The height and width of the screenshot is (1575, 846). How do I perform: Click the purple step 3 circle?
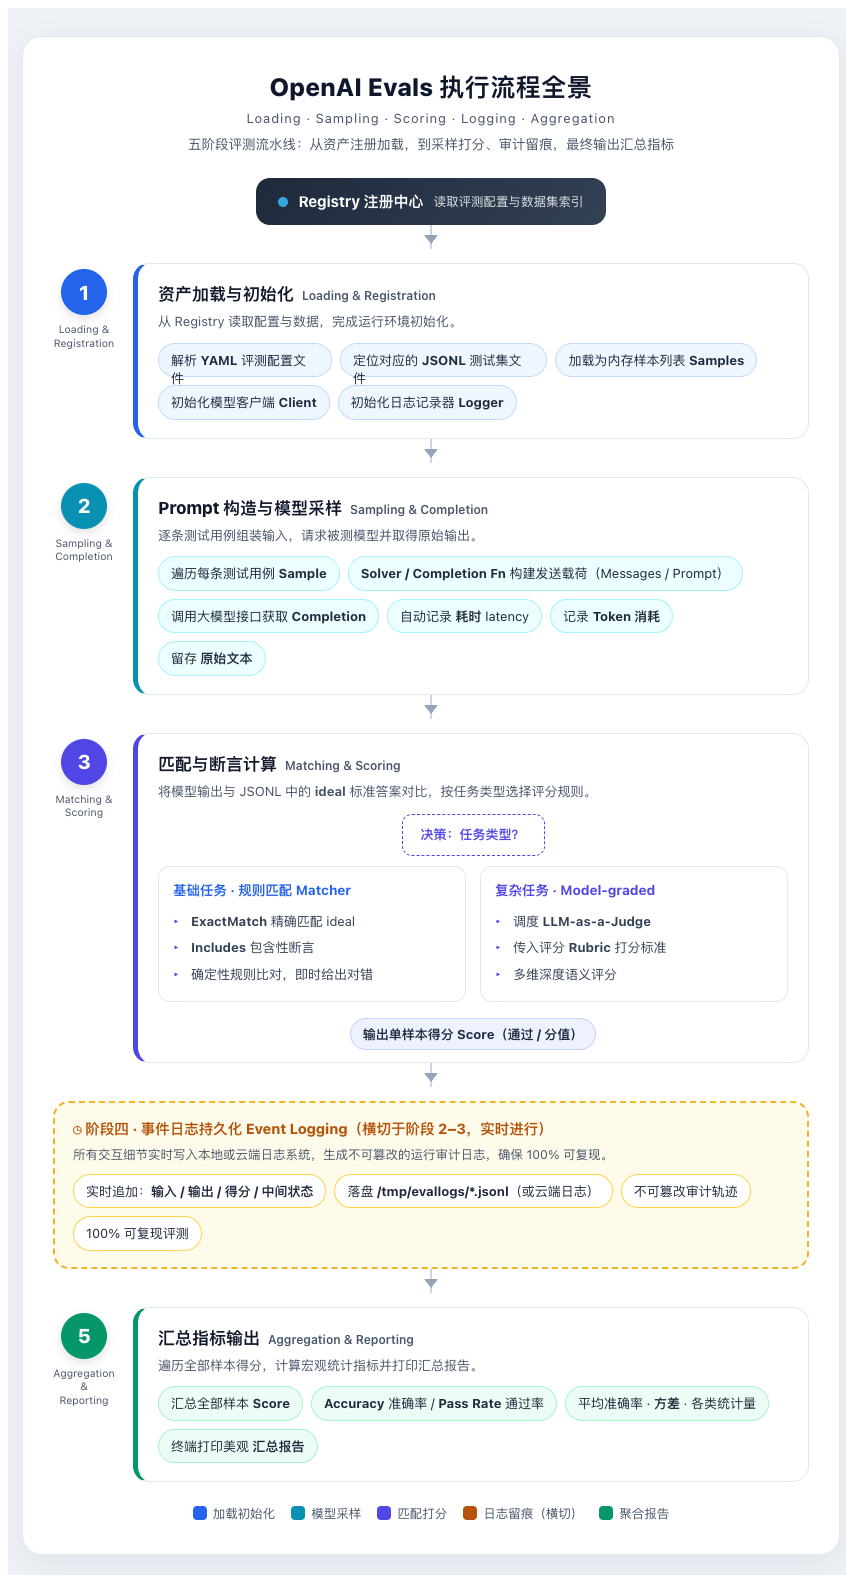pyautogui.click(x=84, y=762)
